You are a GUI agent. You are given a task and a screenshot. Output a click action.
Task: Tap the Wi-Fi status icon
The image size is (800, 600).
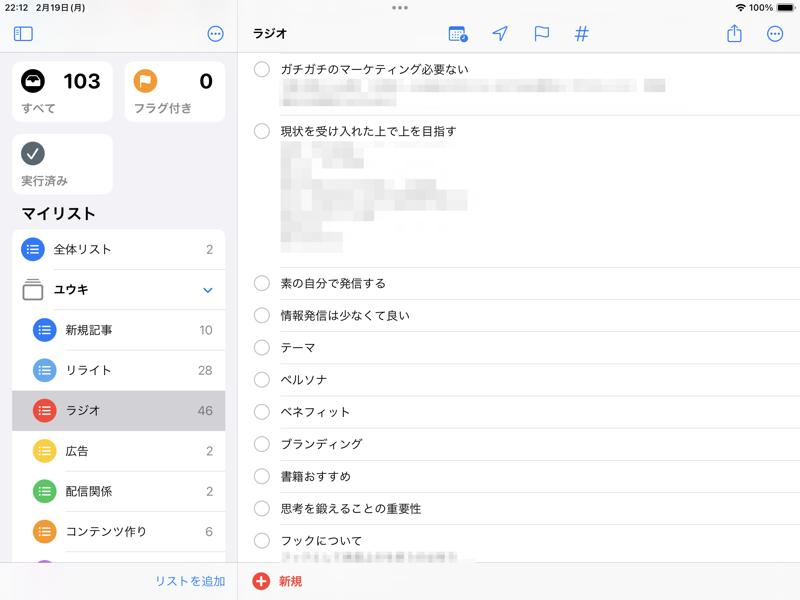click(740, 8)
